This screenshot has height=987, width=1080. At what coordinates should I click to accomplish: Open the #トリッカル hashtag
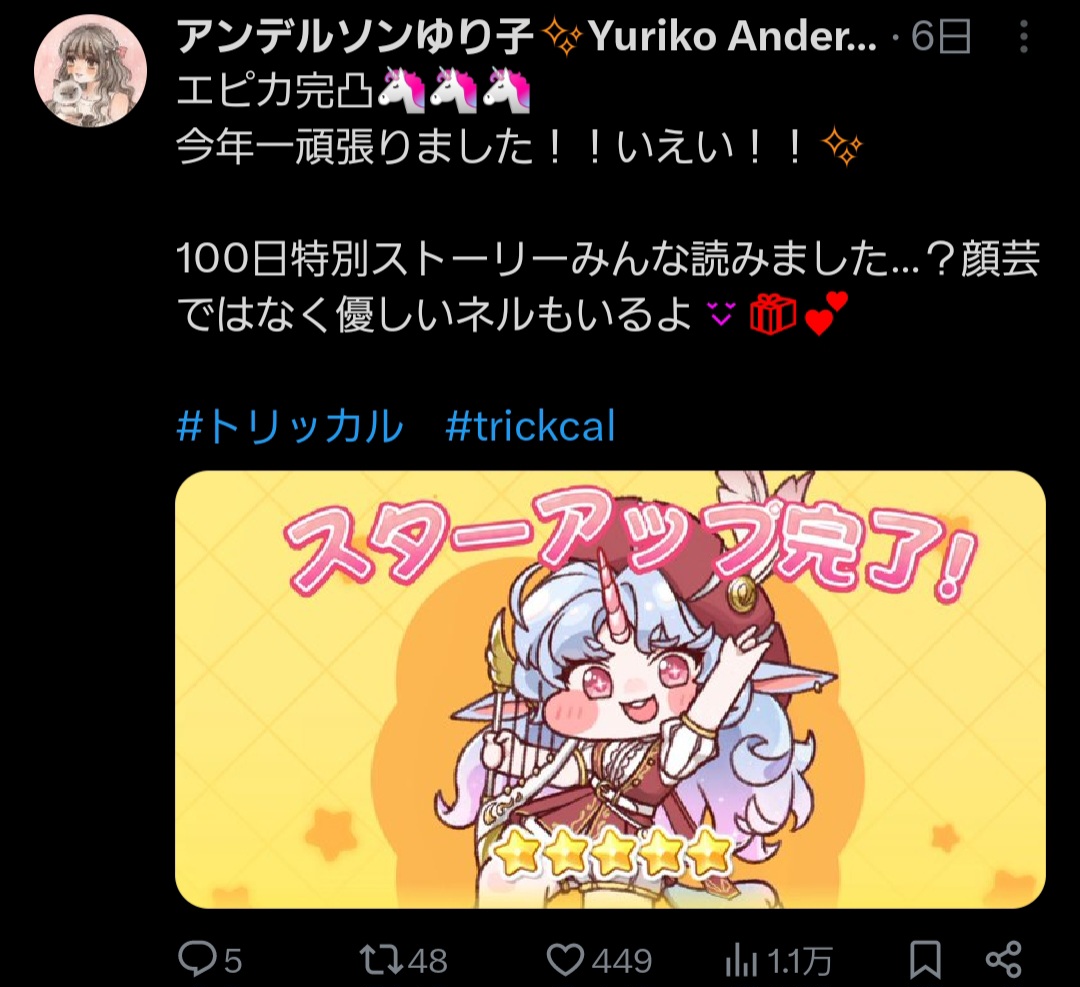[x=290, y=426]
